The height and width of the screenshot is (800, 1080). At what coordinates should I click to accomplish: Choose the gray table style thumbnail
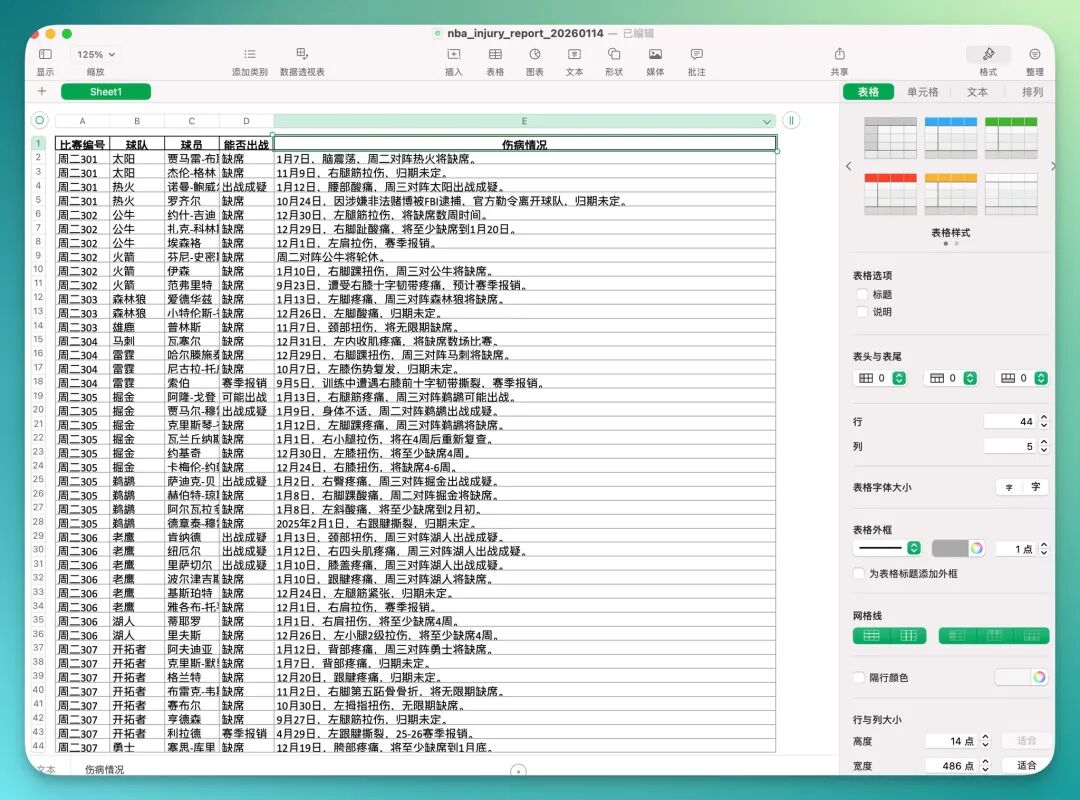tap(890, 138)
